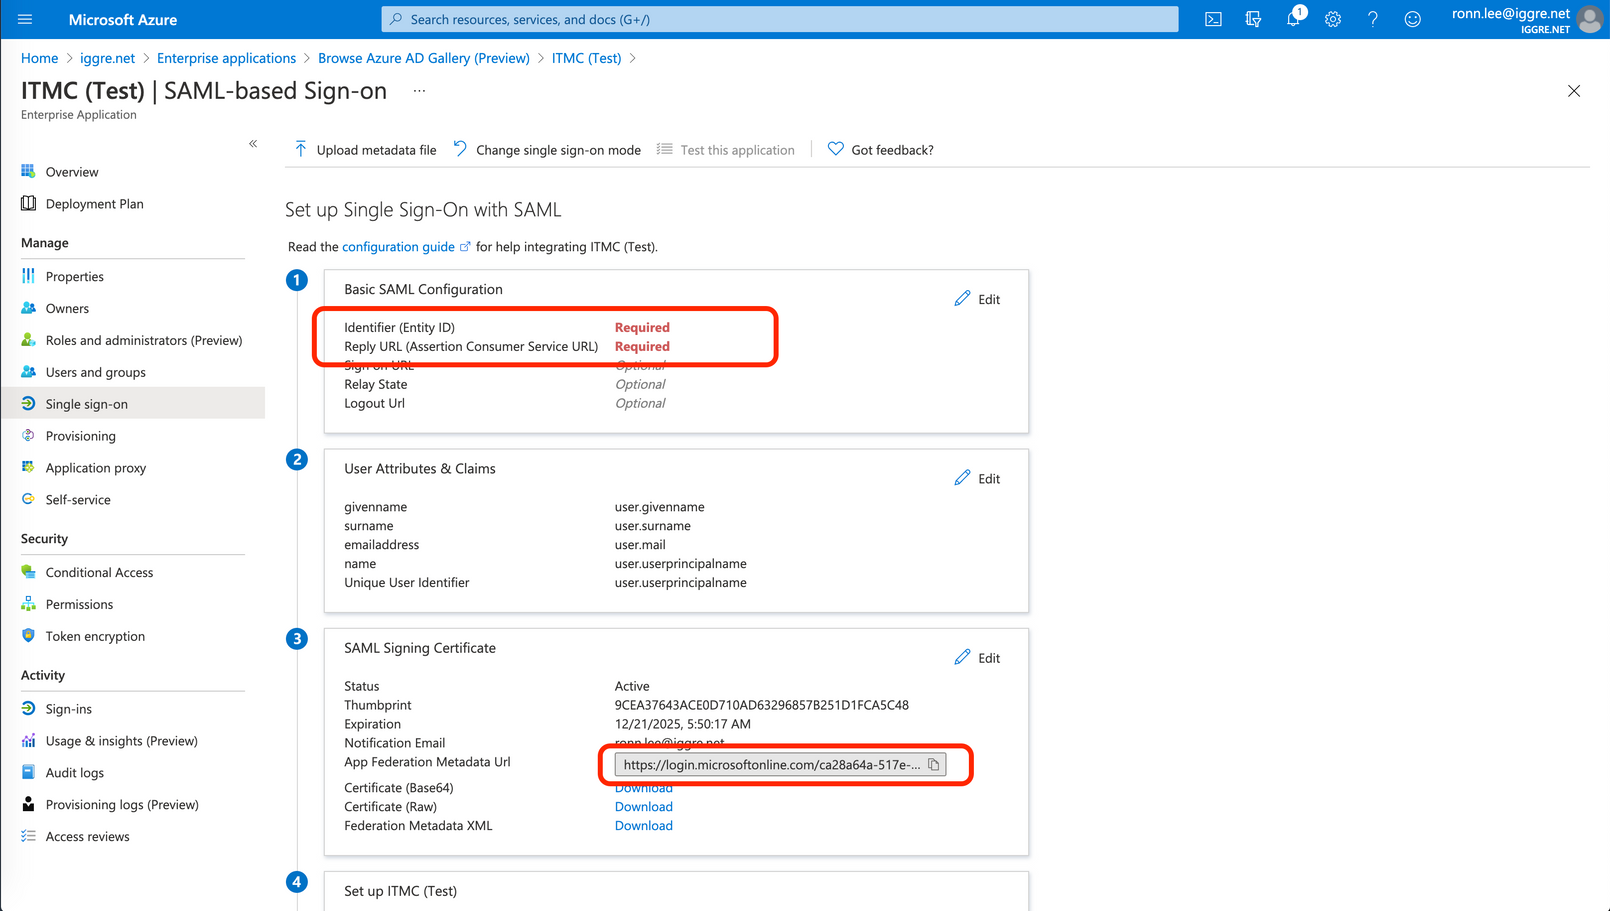Open Usage & insights (Preview)

tap(122, 741)
